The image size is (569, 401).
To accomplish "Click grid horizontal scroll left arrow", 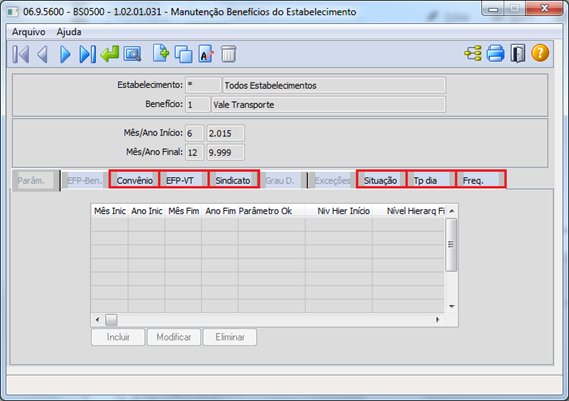I will click(x=97, y=320).
